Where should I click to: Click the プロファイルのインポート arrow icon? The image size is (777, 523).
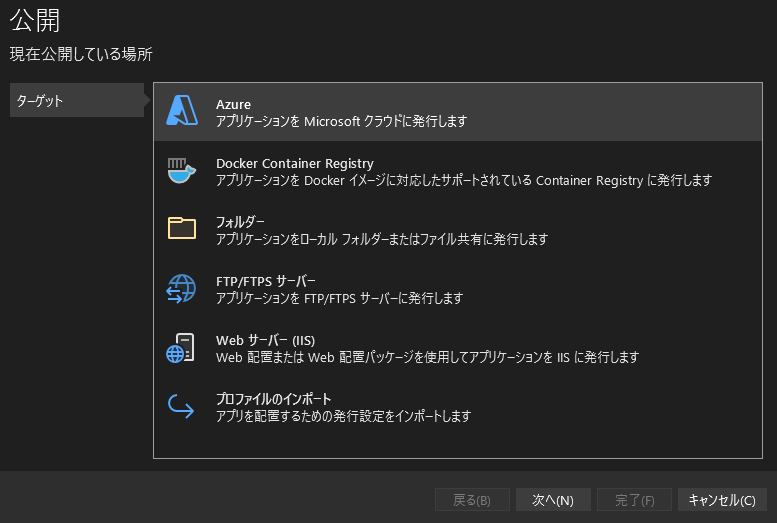pos(182,406)
